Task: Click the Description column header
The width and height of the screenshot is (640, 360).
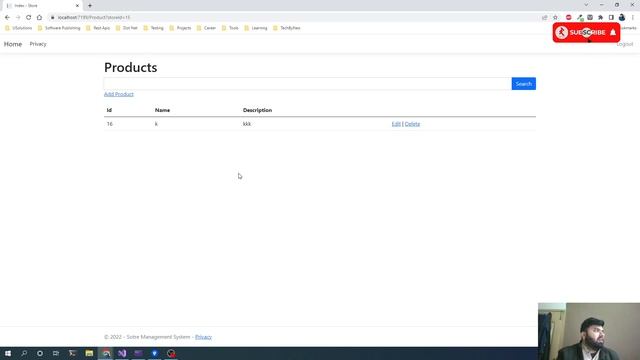Action: [257, 110]
